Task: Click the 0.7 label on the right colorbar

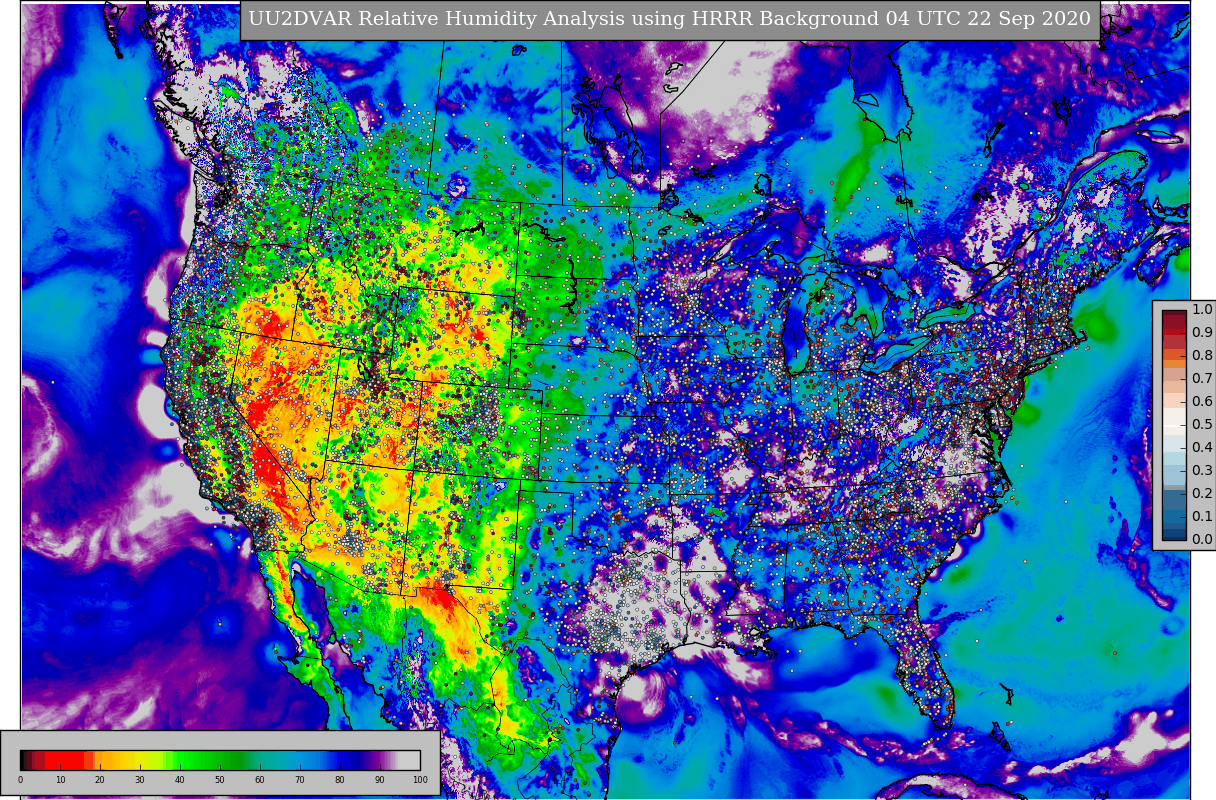Action: (x=1201, y=379)
